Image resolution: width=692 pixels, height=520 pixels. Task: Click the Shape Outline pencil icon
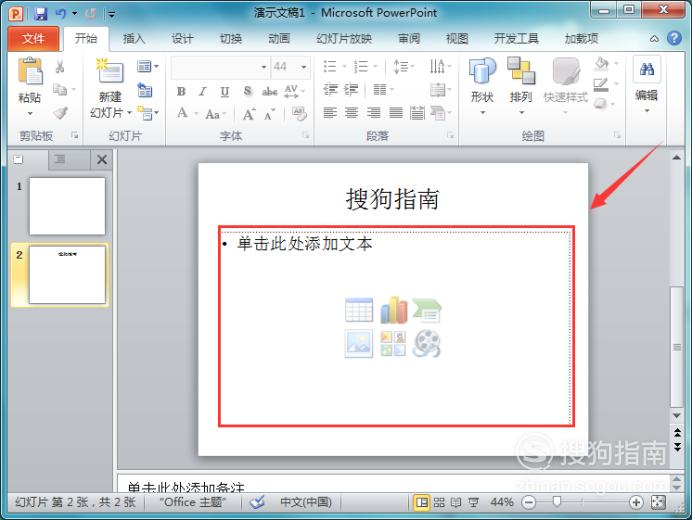click(601, 84)
